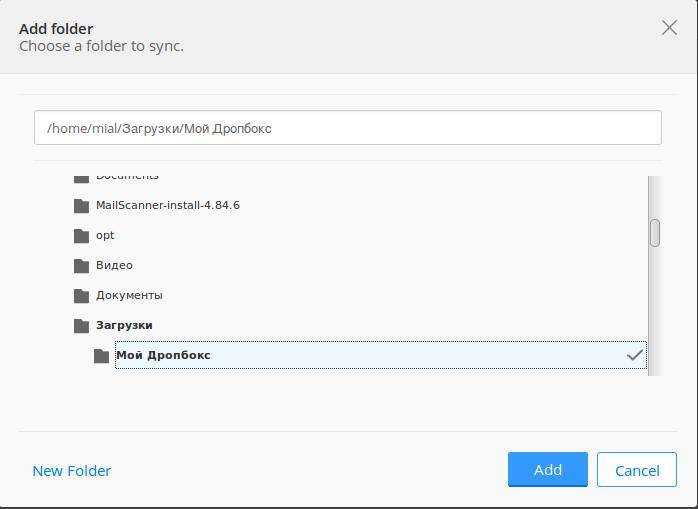Close the Add folder dialog
This screenshot has width=698, height=509.
click(669, 28)
